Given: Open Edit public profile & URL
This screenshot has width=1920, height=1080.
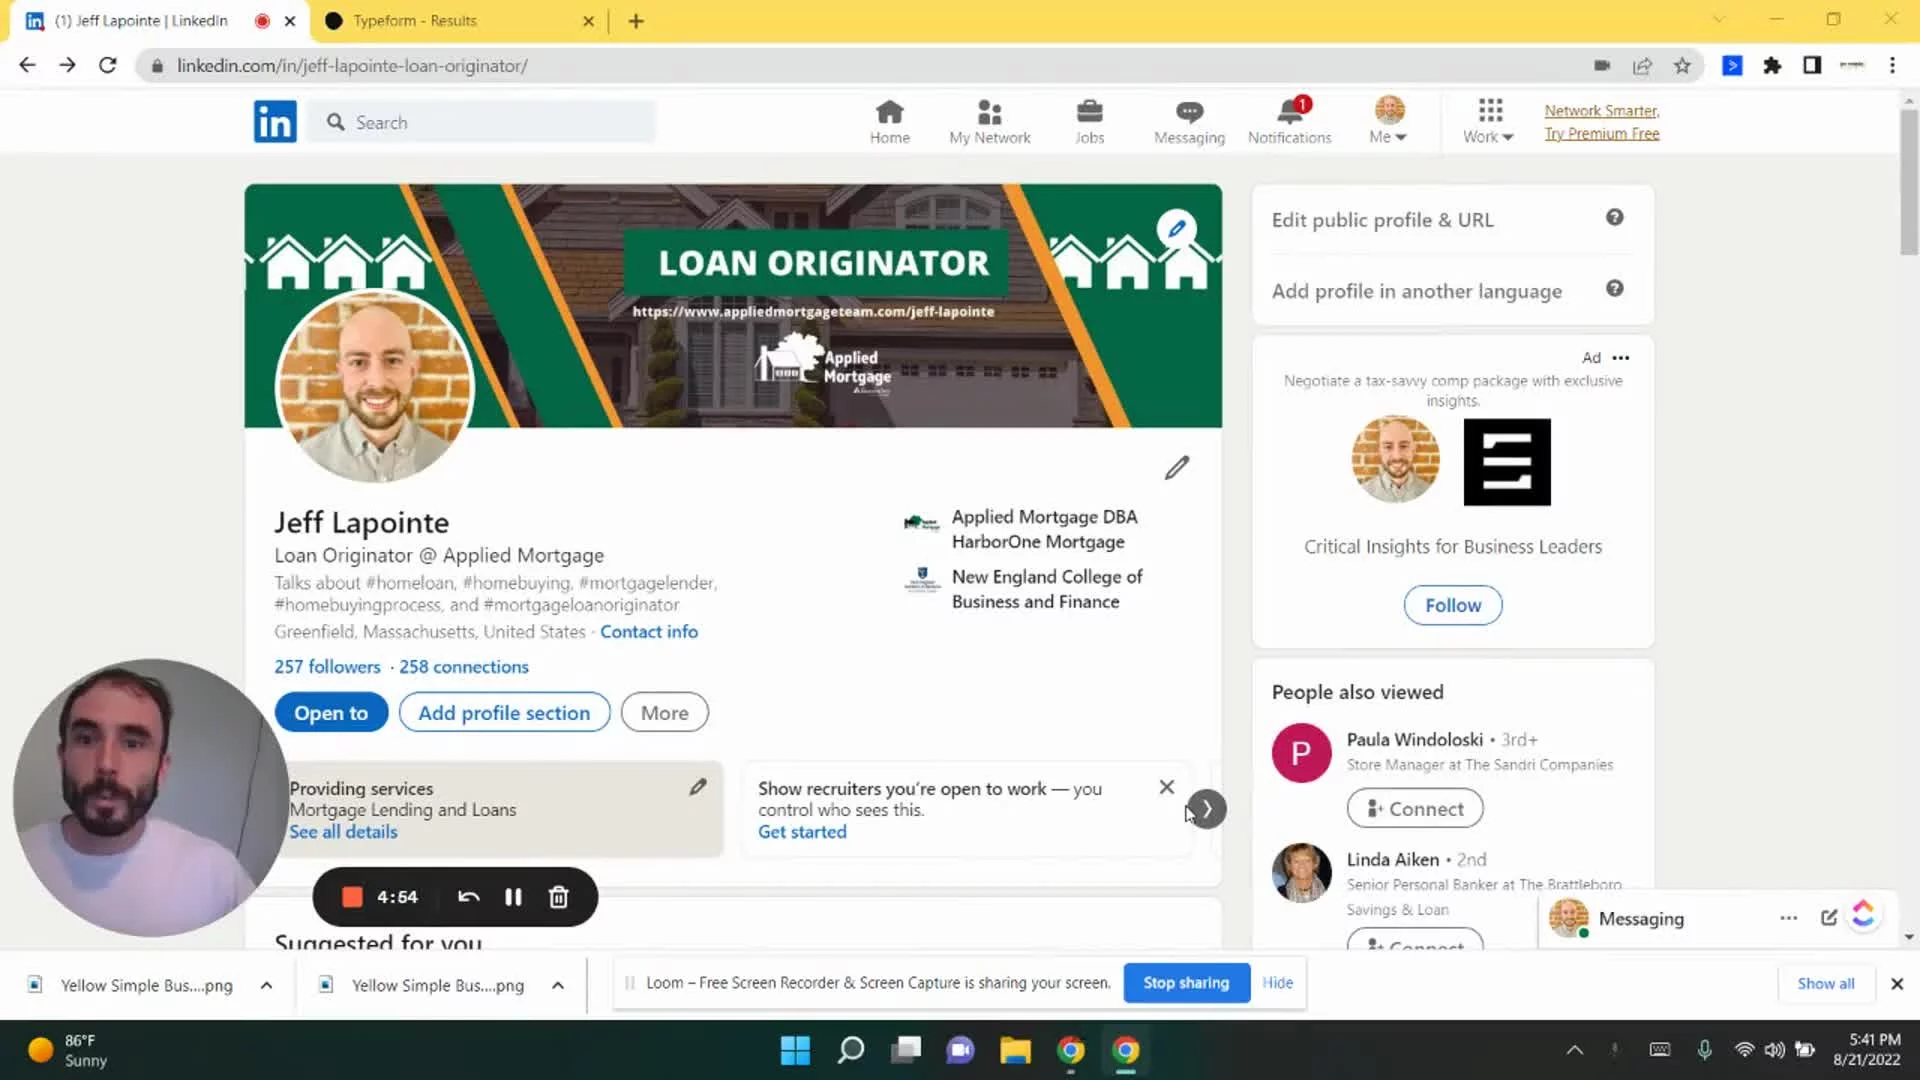Looking at the screenshot, I should tap(1382, 219).
